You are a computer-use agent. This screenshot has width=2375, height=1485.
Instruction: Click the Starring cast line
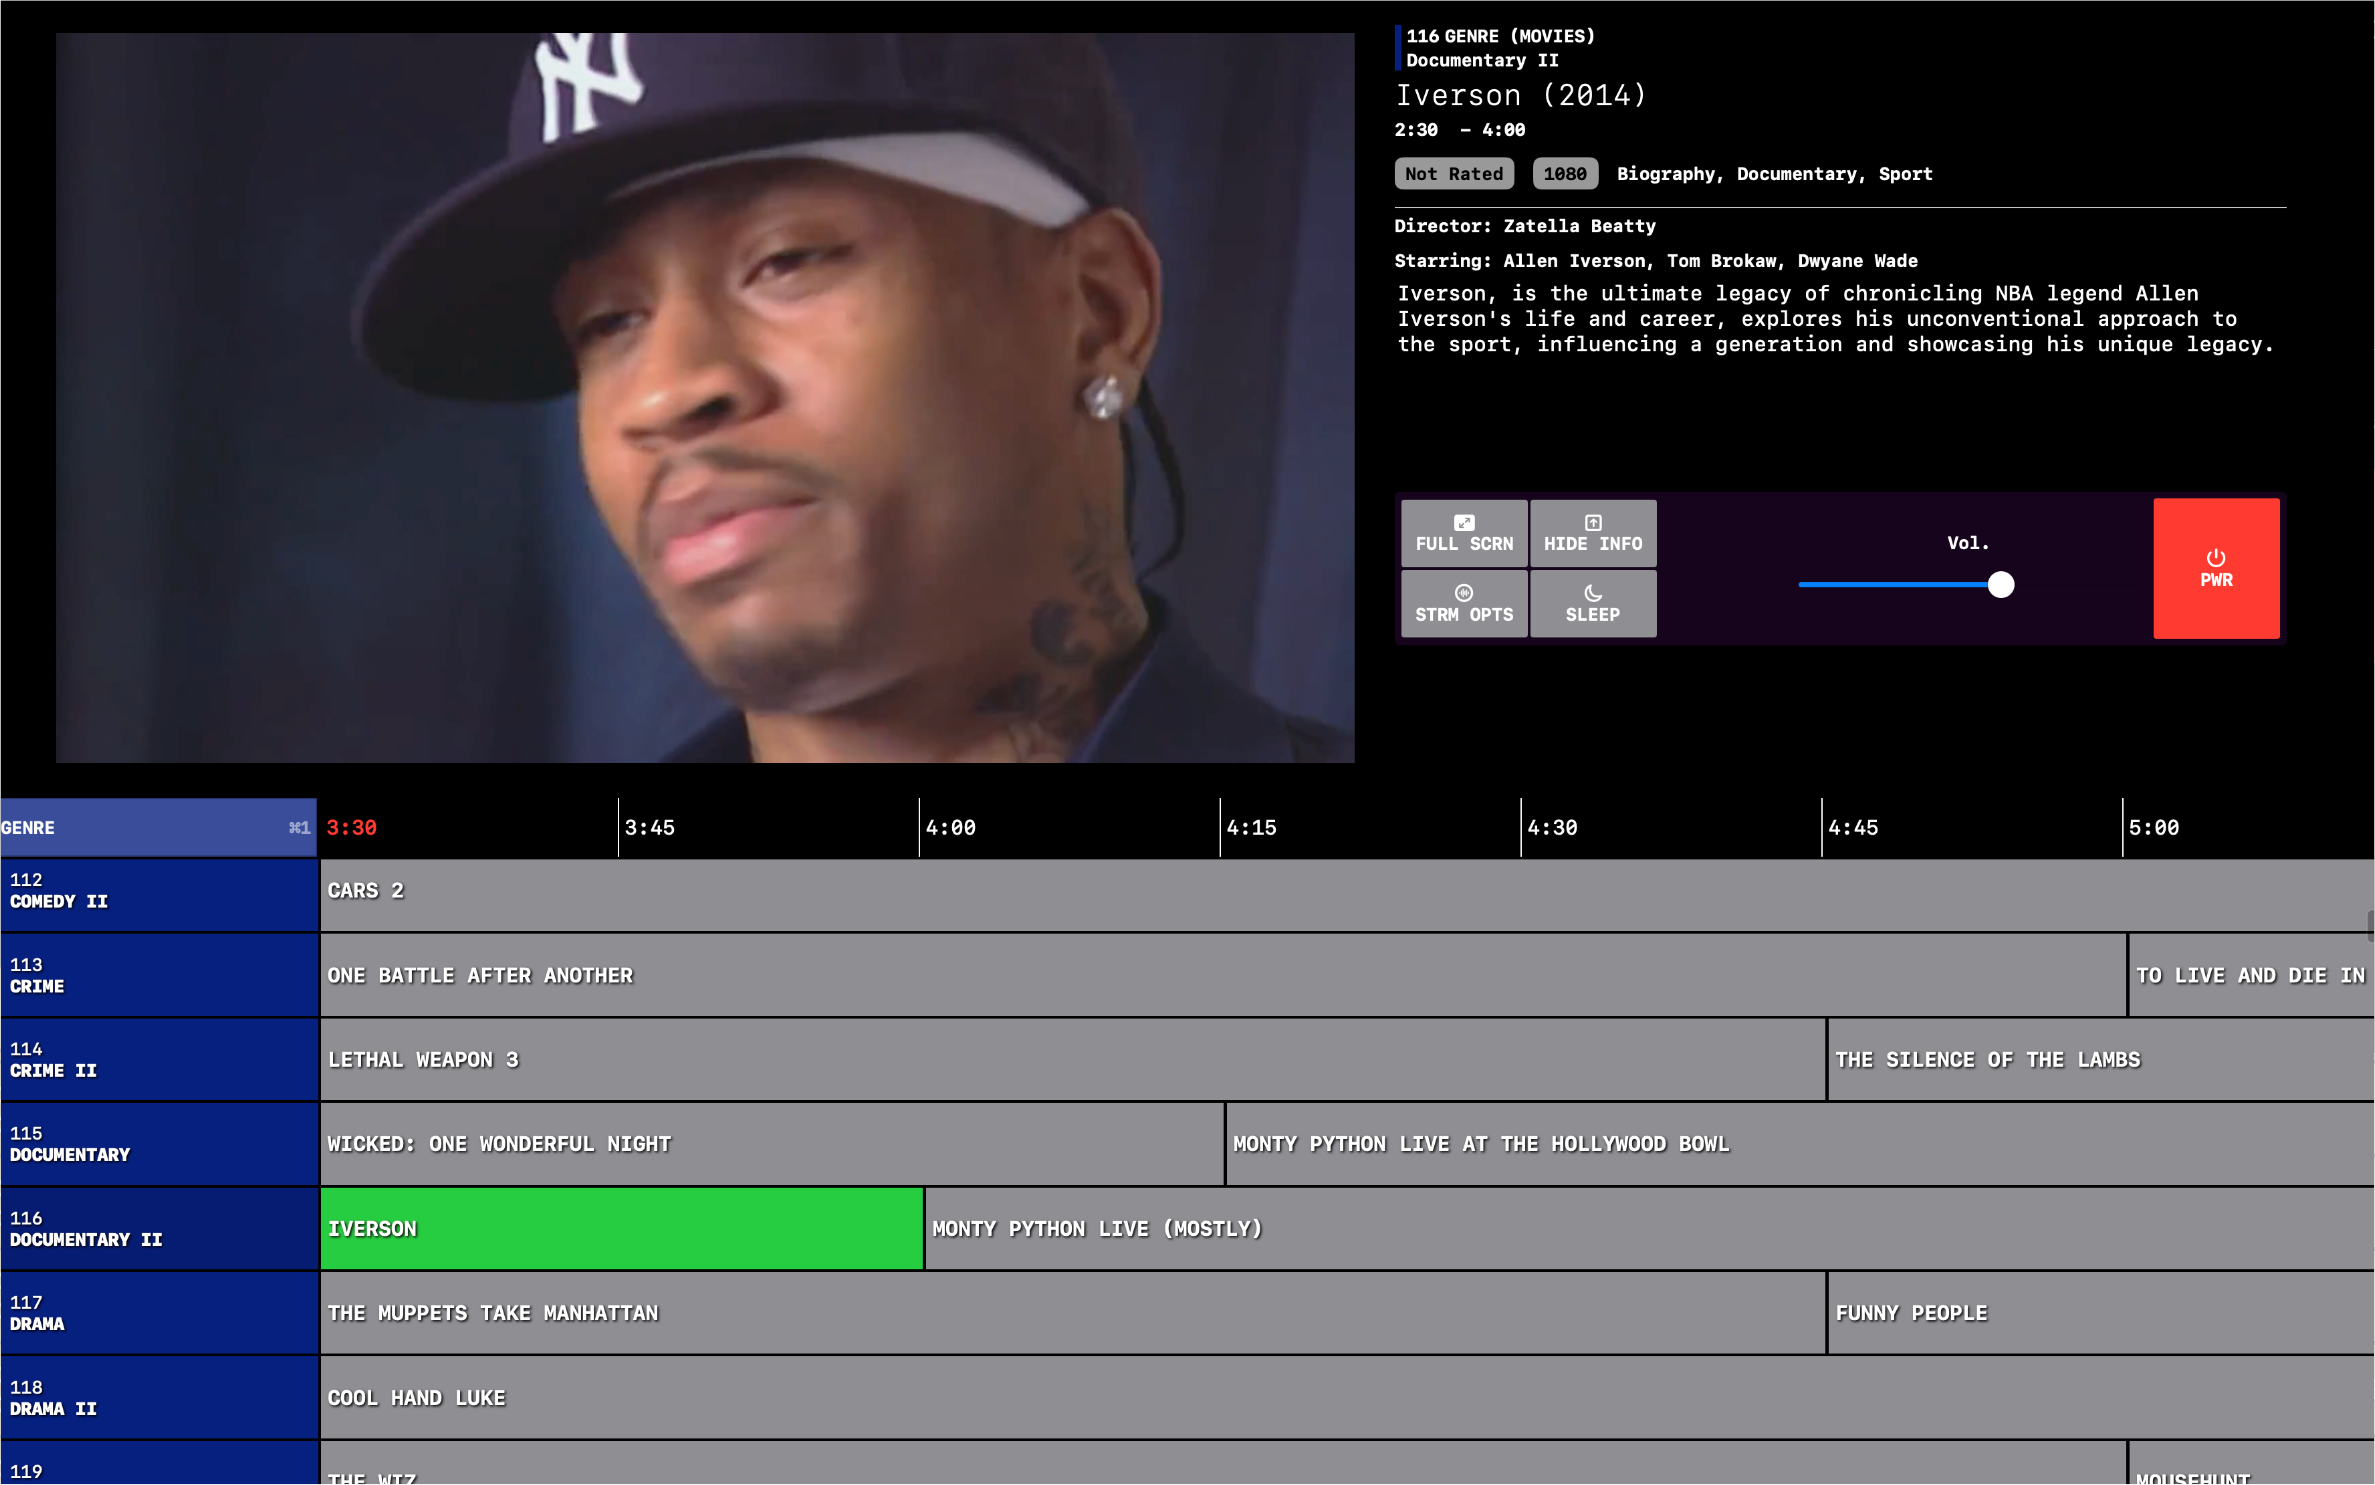pos(1656,261)
